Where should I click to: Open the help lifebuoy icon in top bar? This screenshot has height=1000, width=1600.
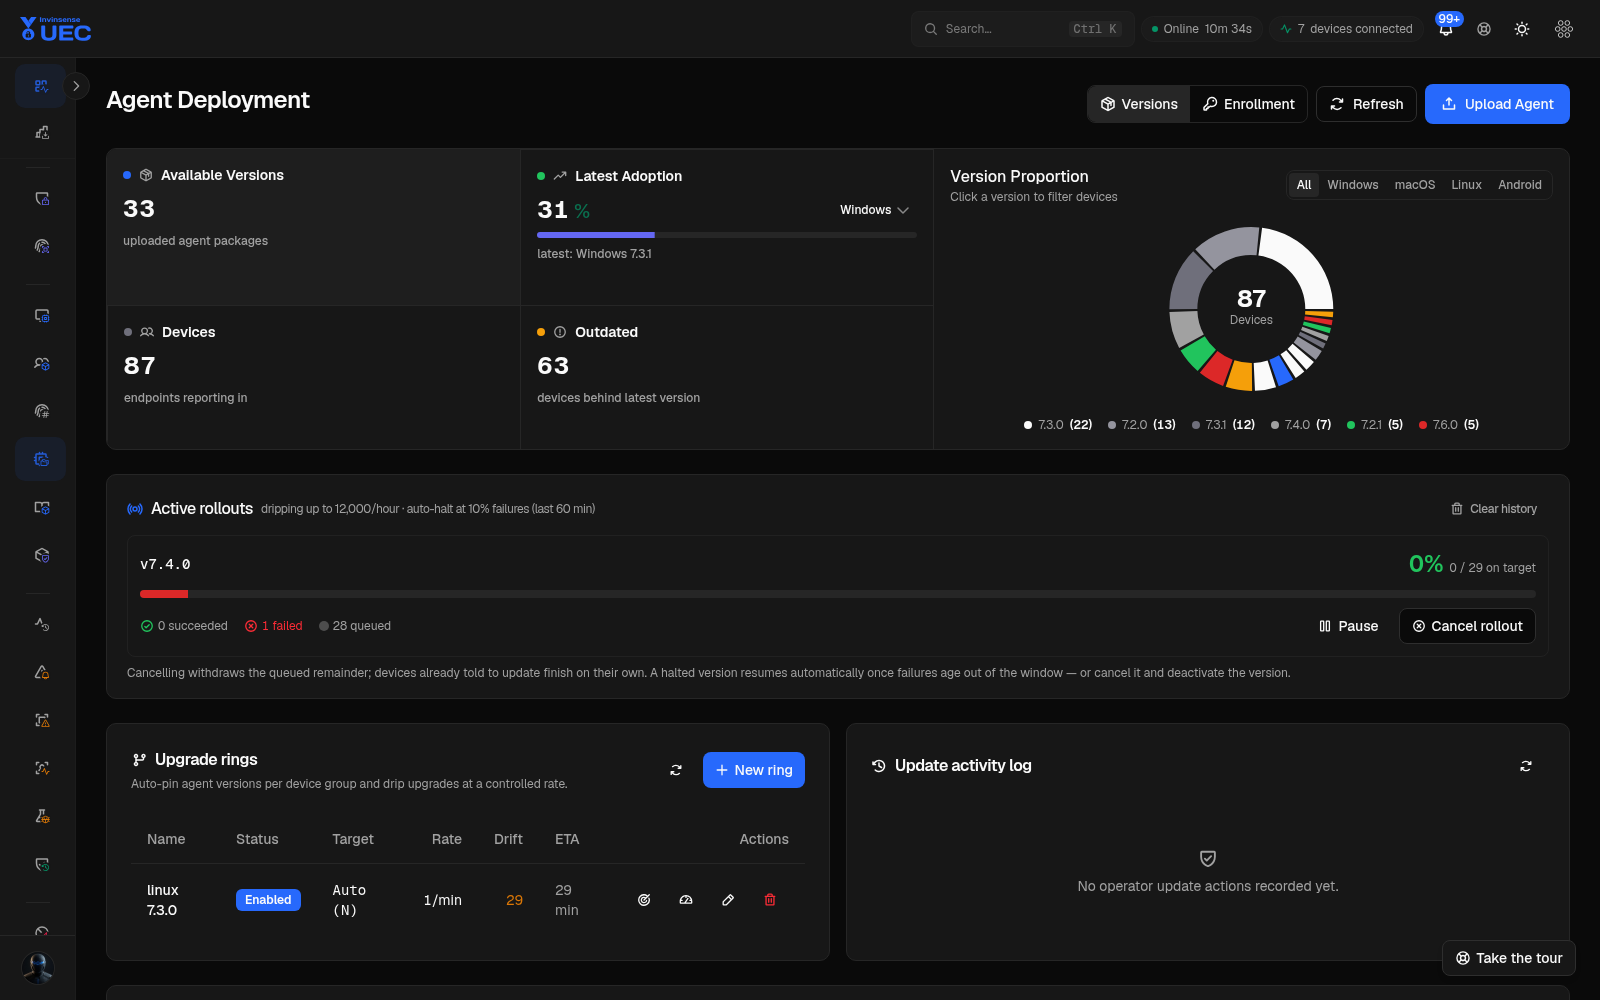click(1484, 29)
